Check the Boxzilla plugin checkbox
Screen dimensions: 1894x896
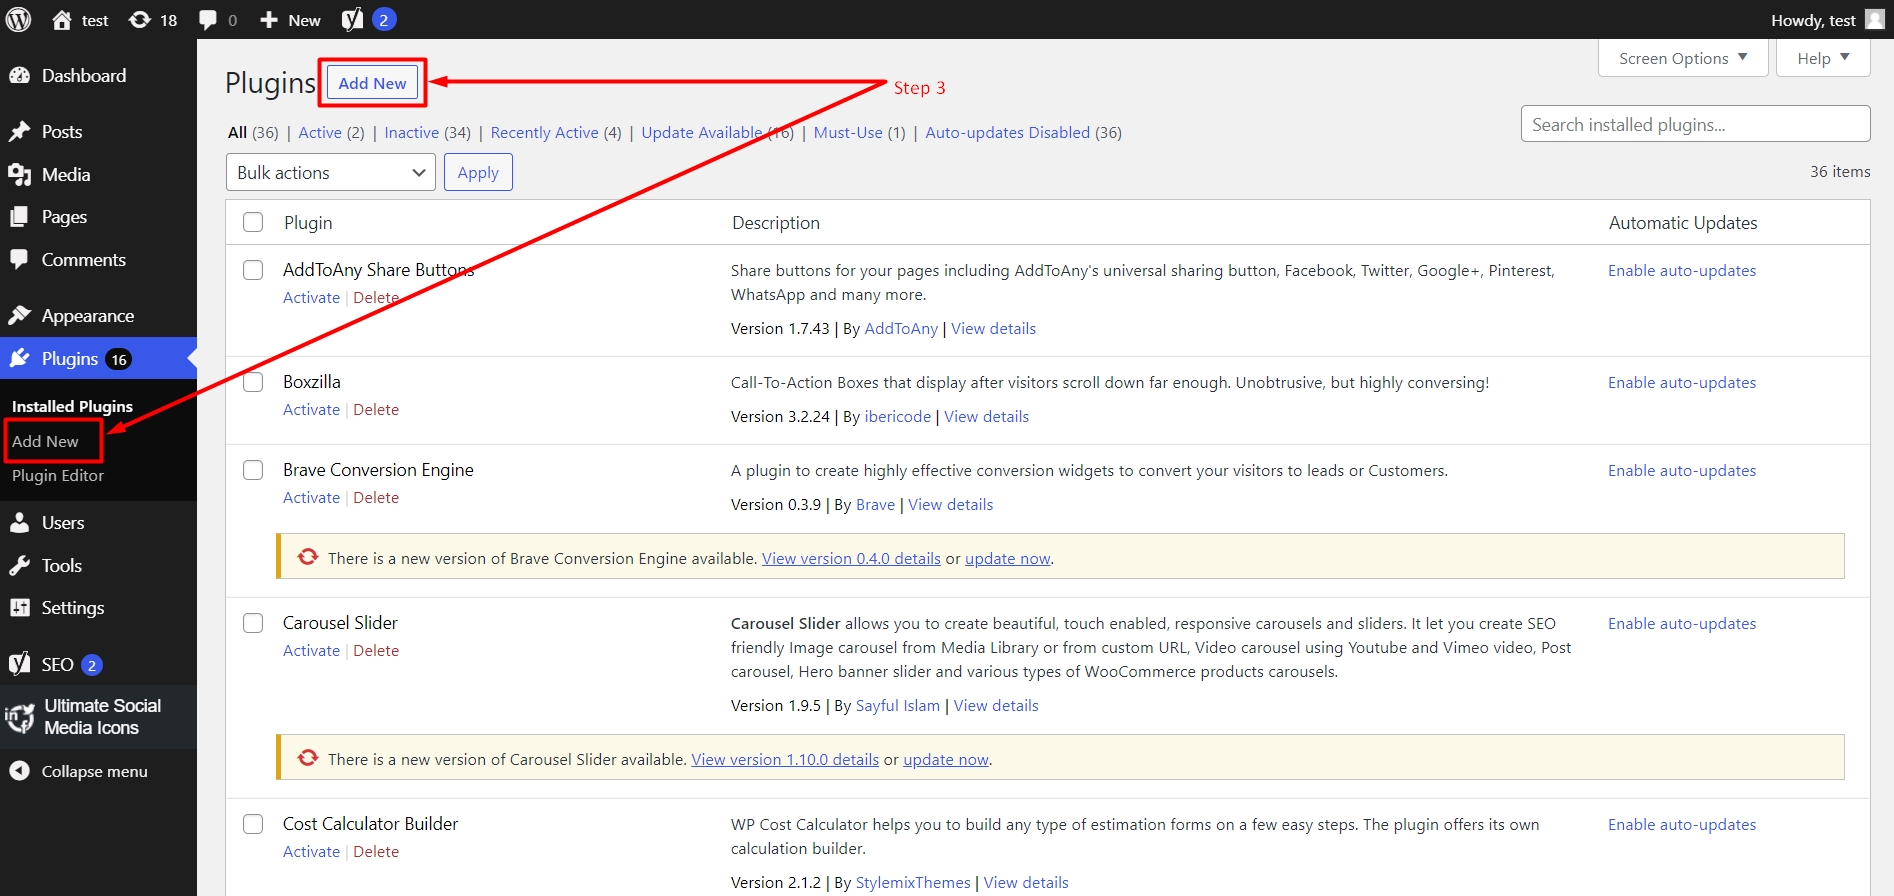(253, 382)
